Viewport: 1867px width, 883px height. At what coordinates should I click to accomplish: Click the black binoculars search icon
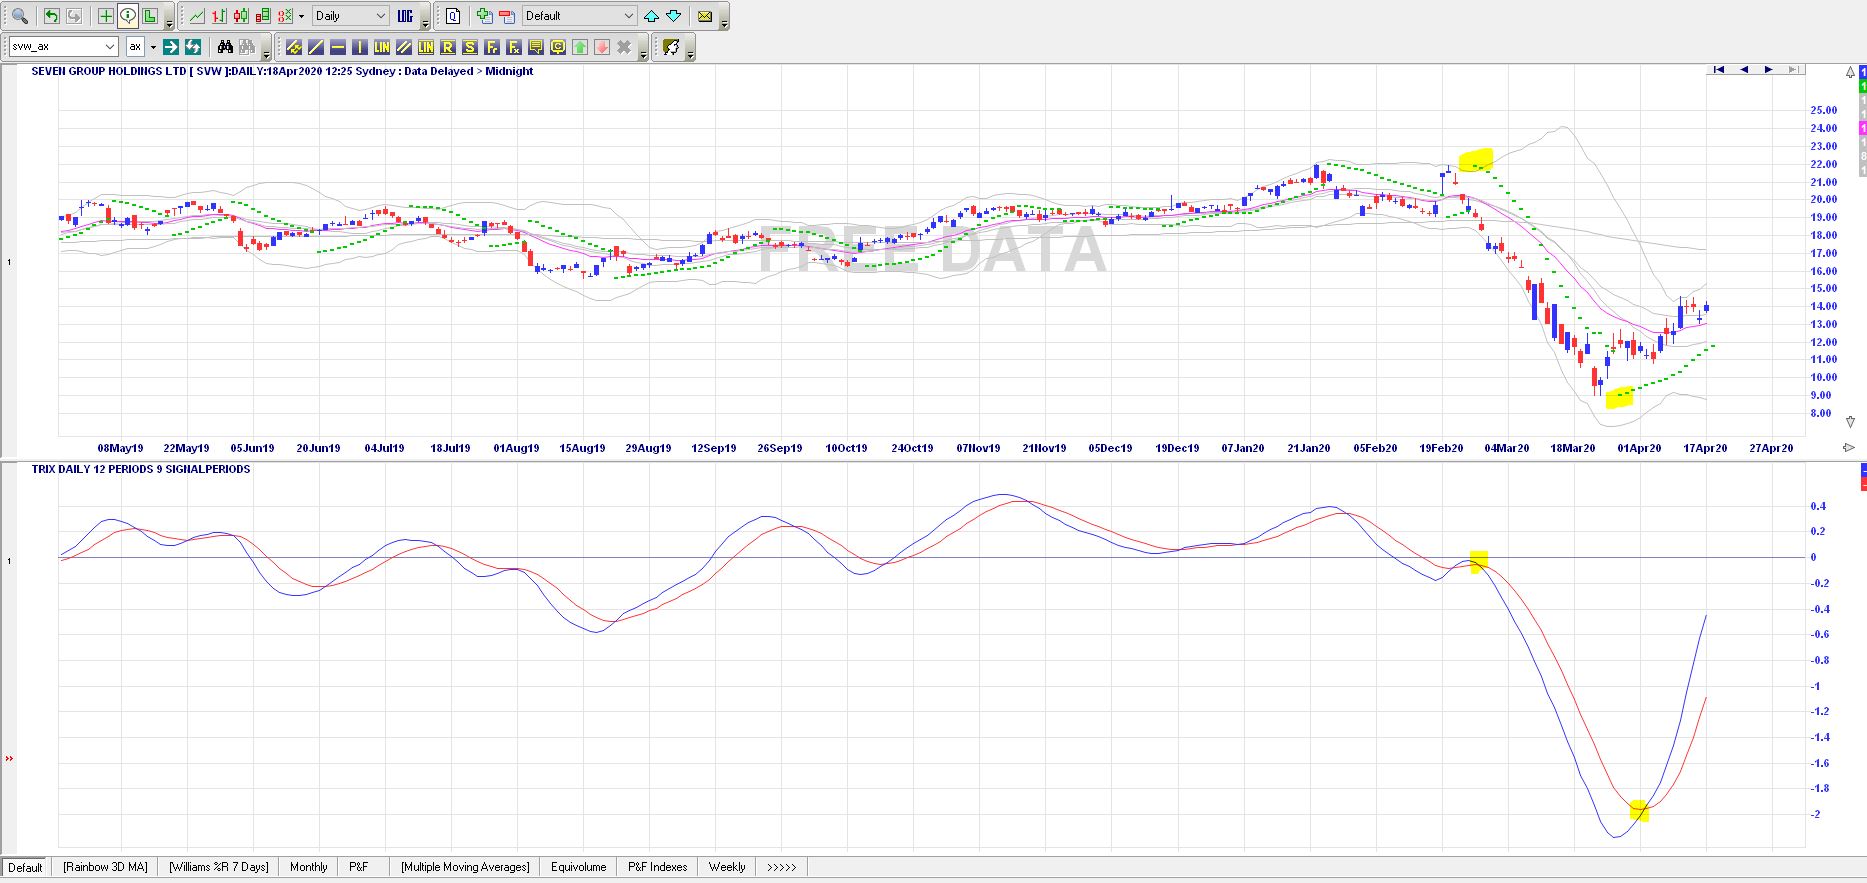pos(226,47)
